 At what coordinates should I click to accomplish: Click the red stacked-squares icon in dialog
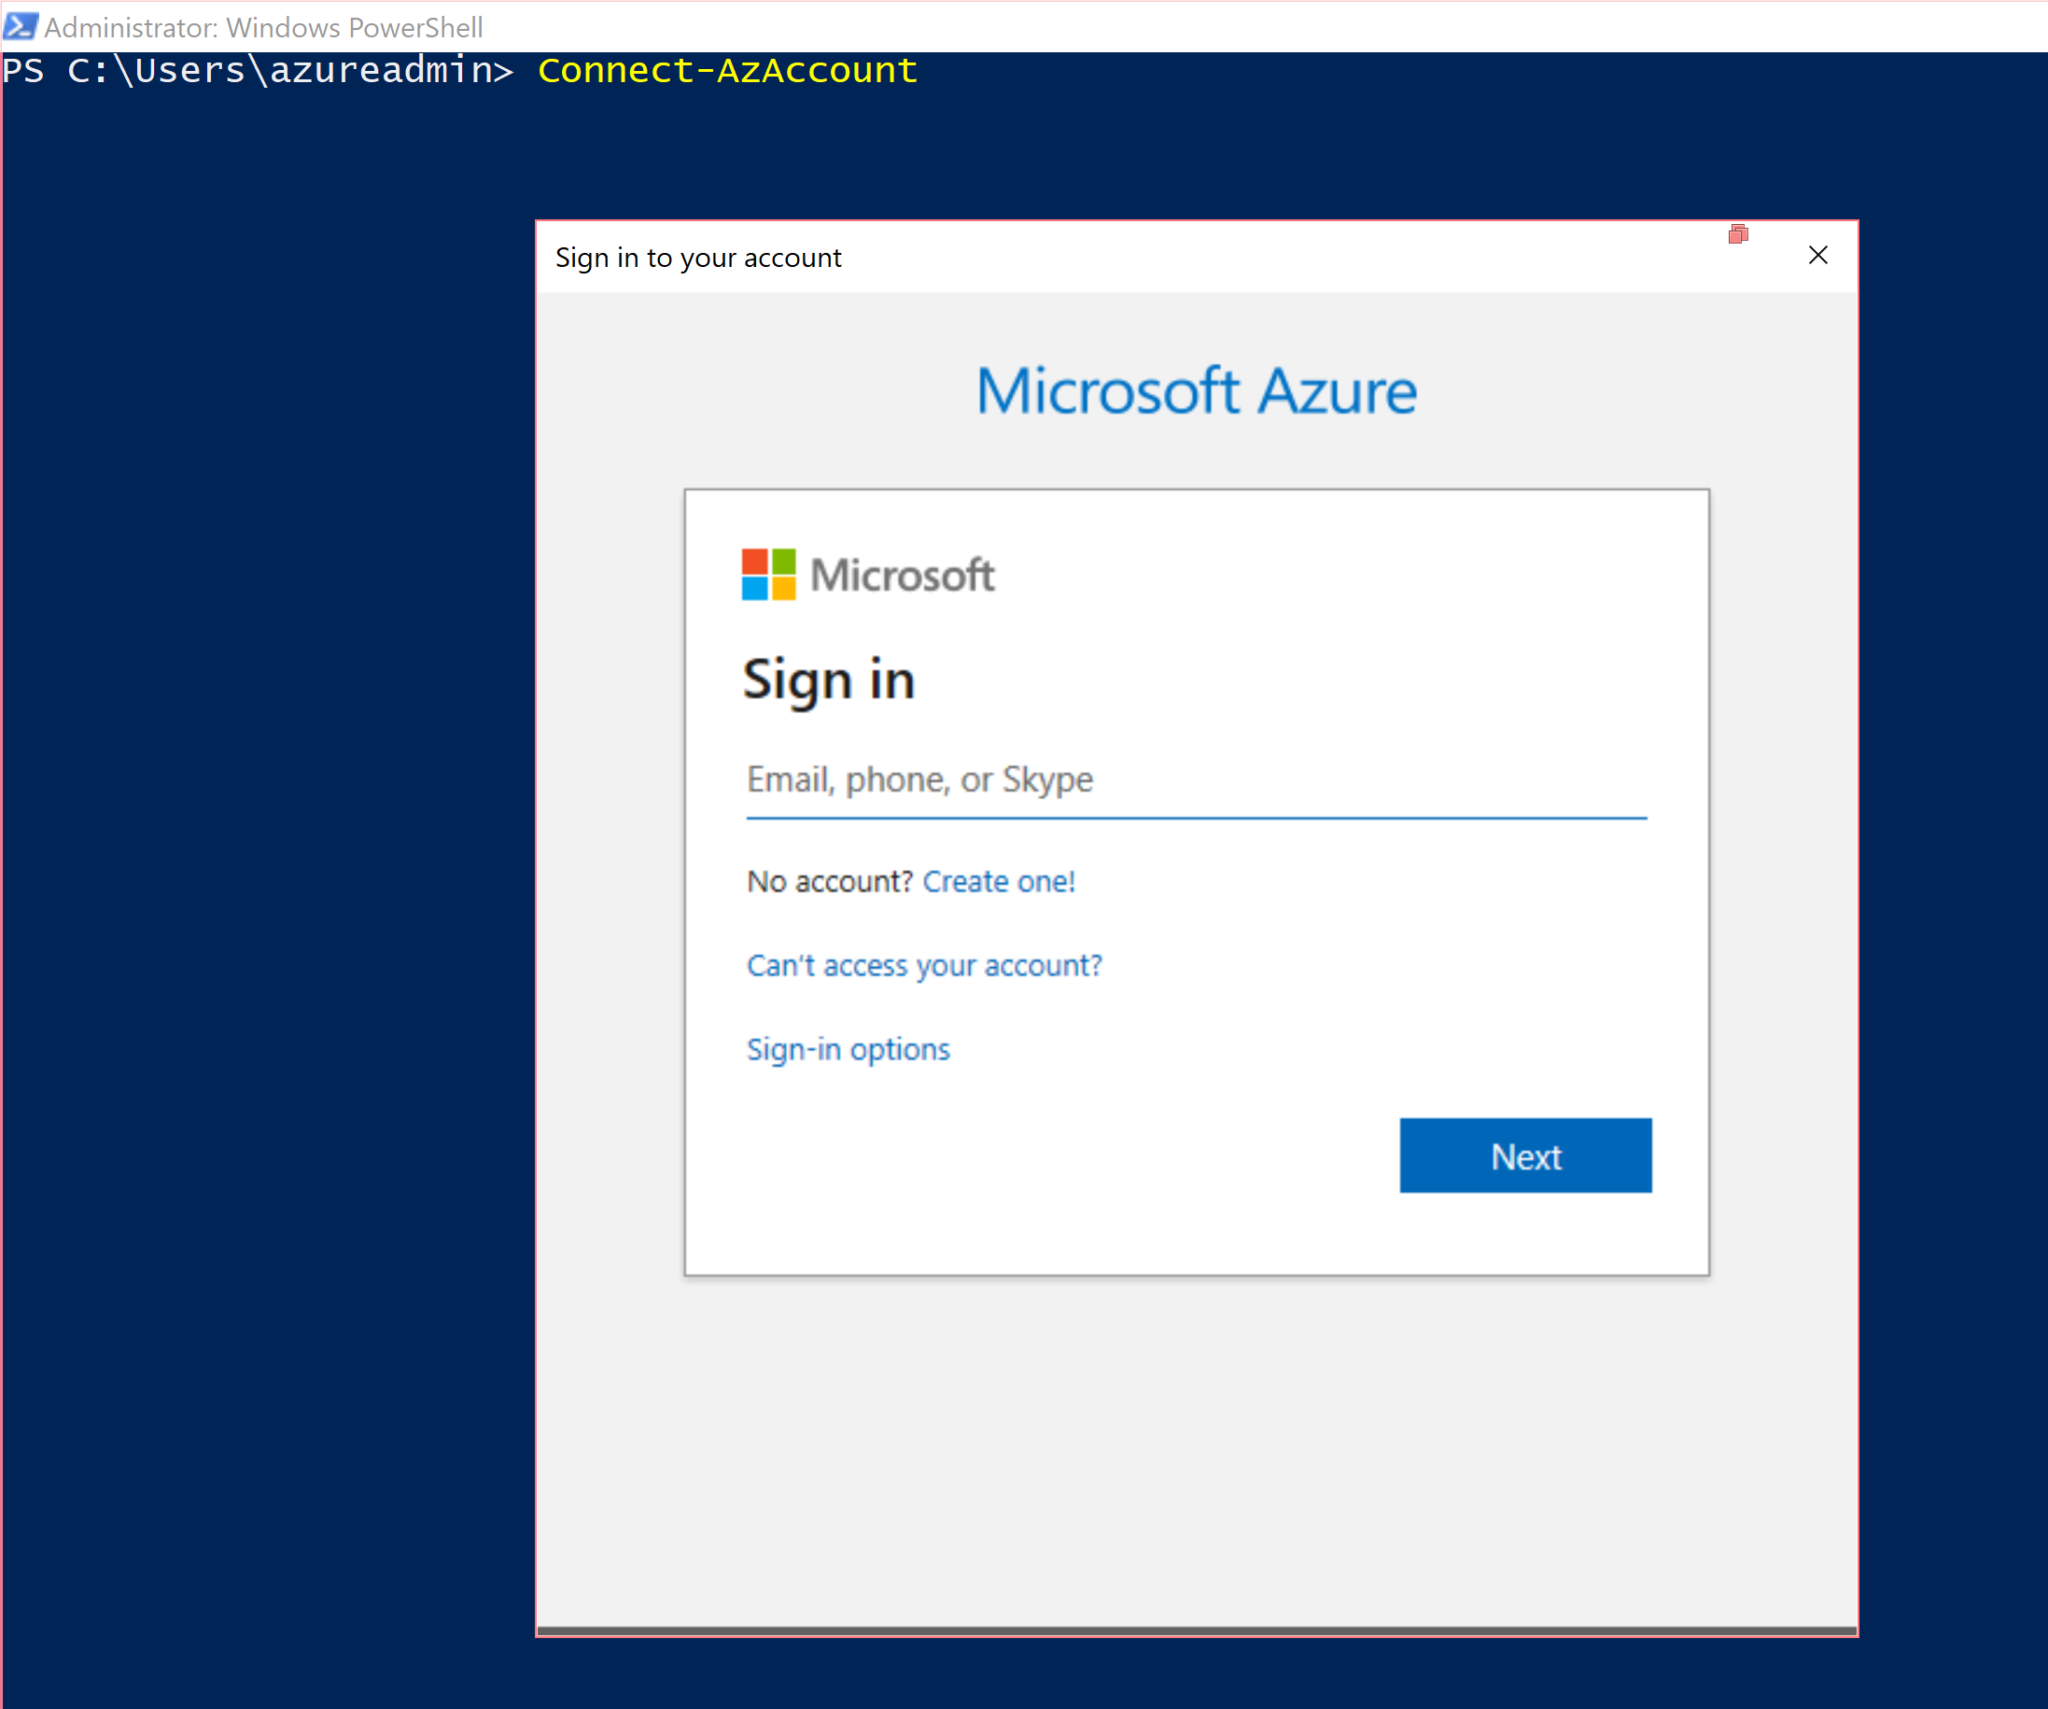[x=1738, y=235]
